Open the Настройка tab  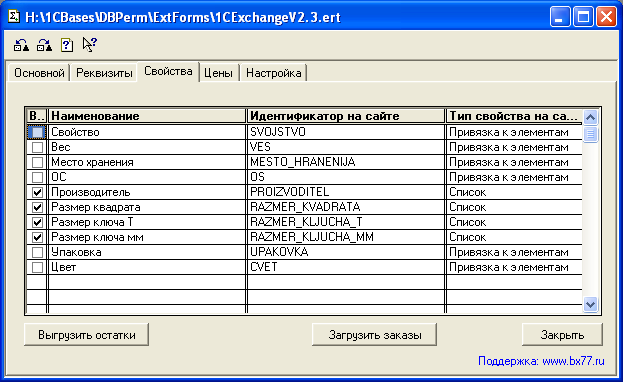[273, 73]
